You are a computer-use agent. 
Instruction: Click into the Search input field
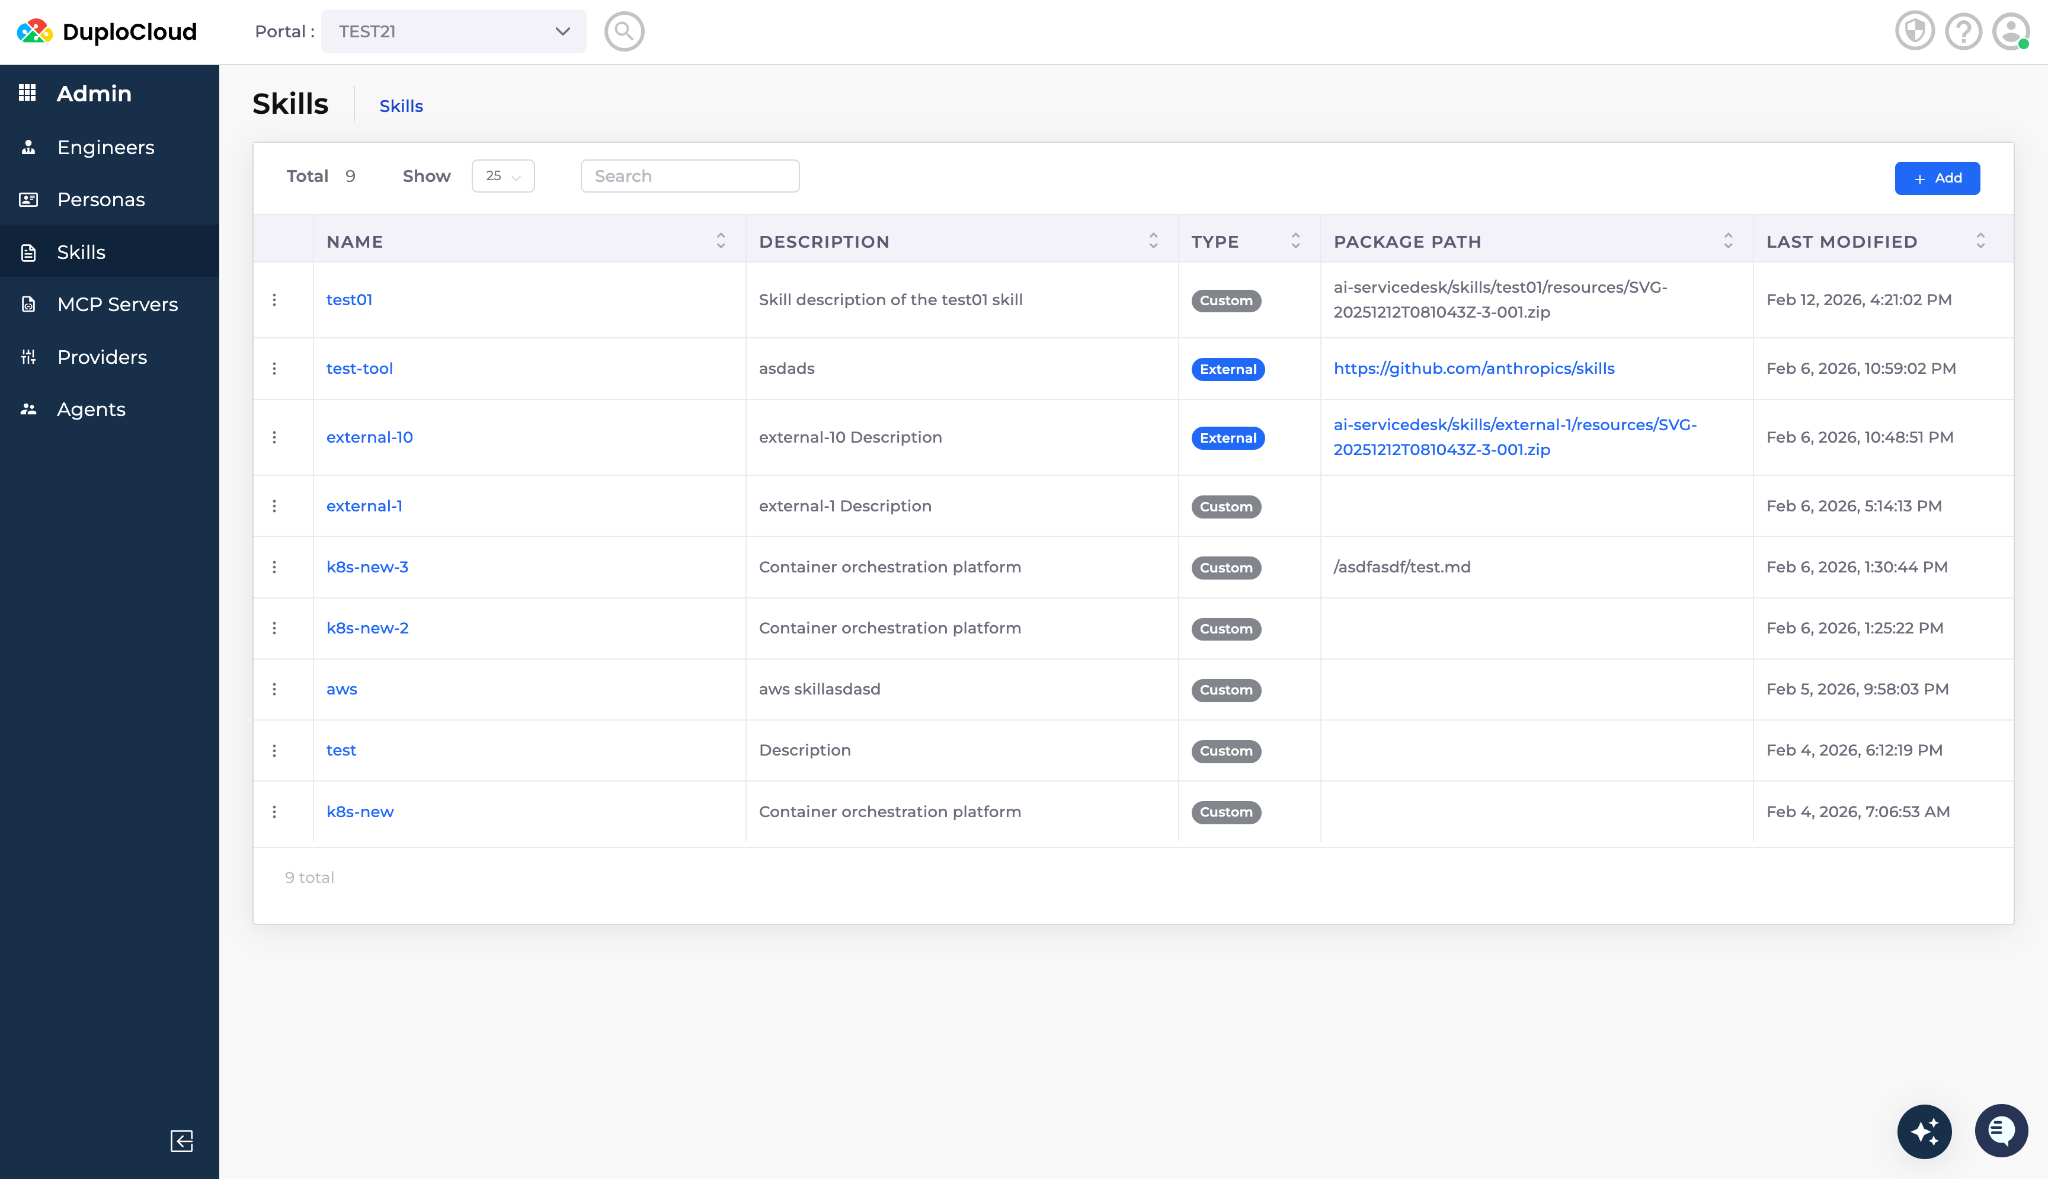(690, 176)
